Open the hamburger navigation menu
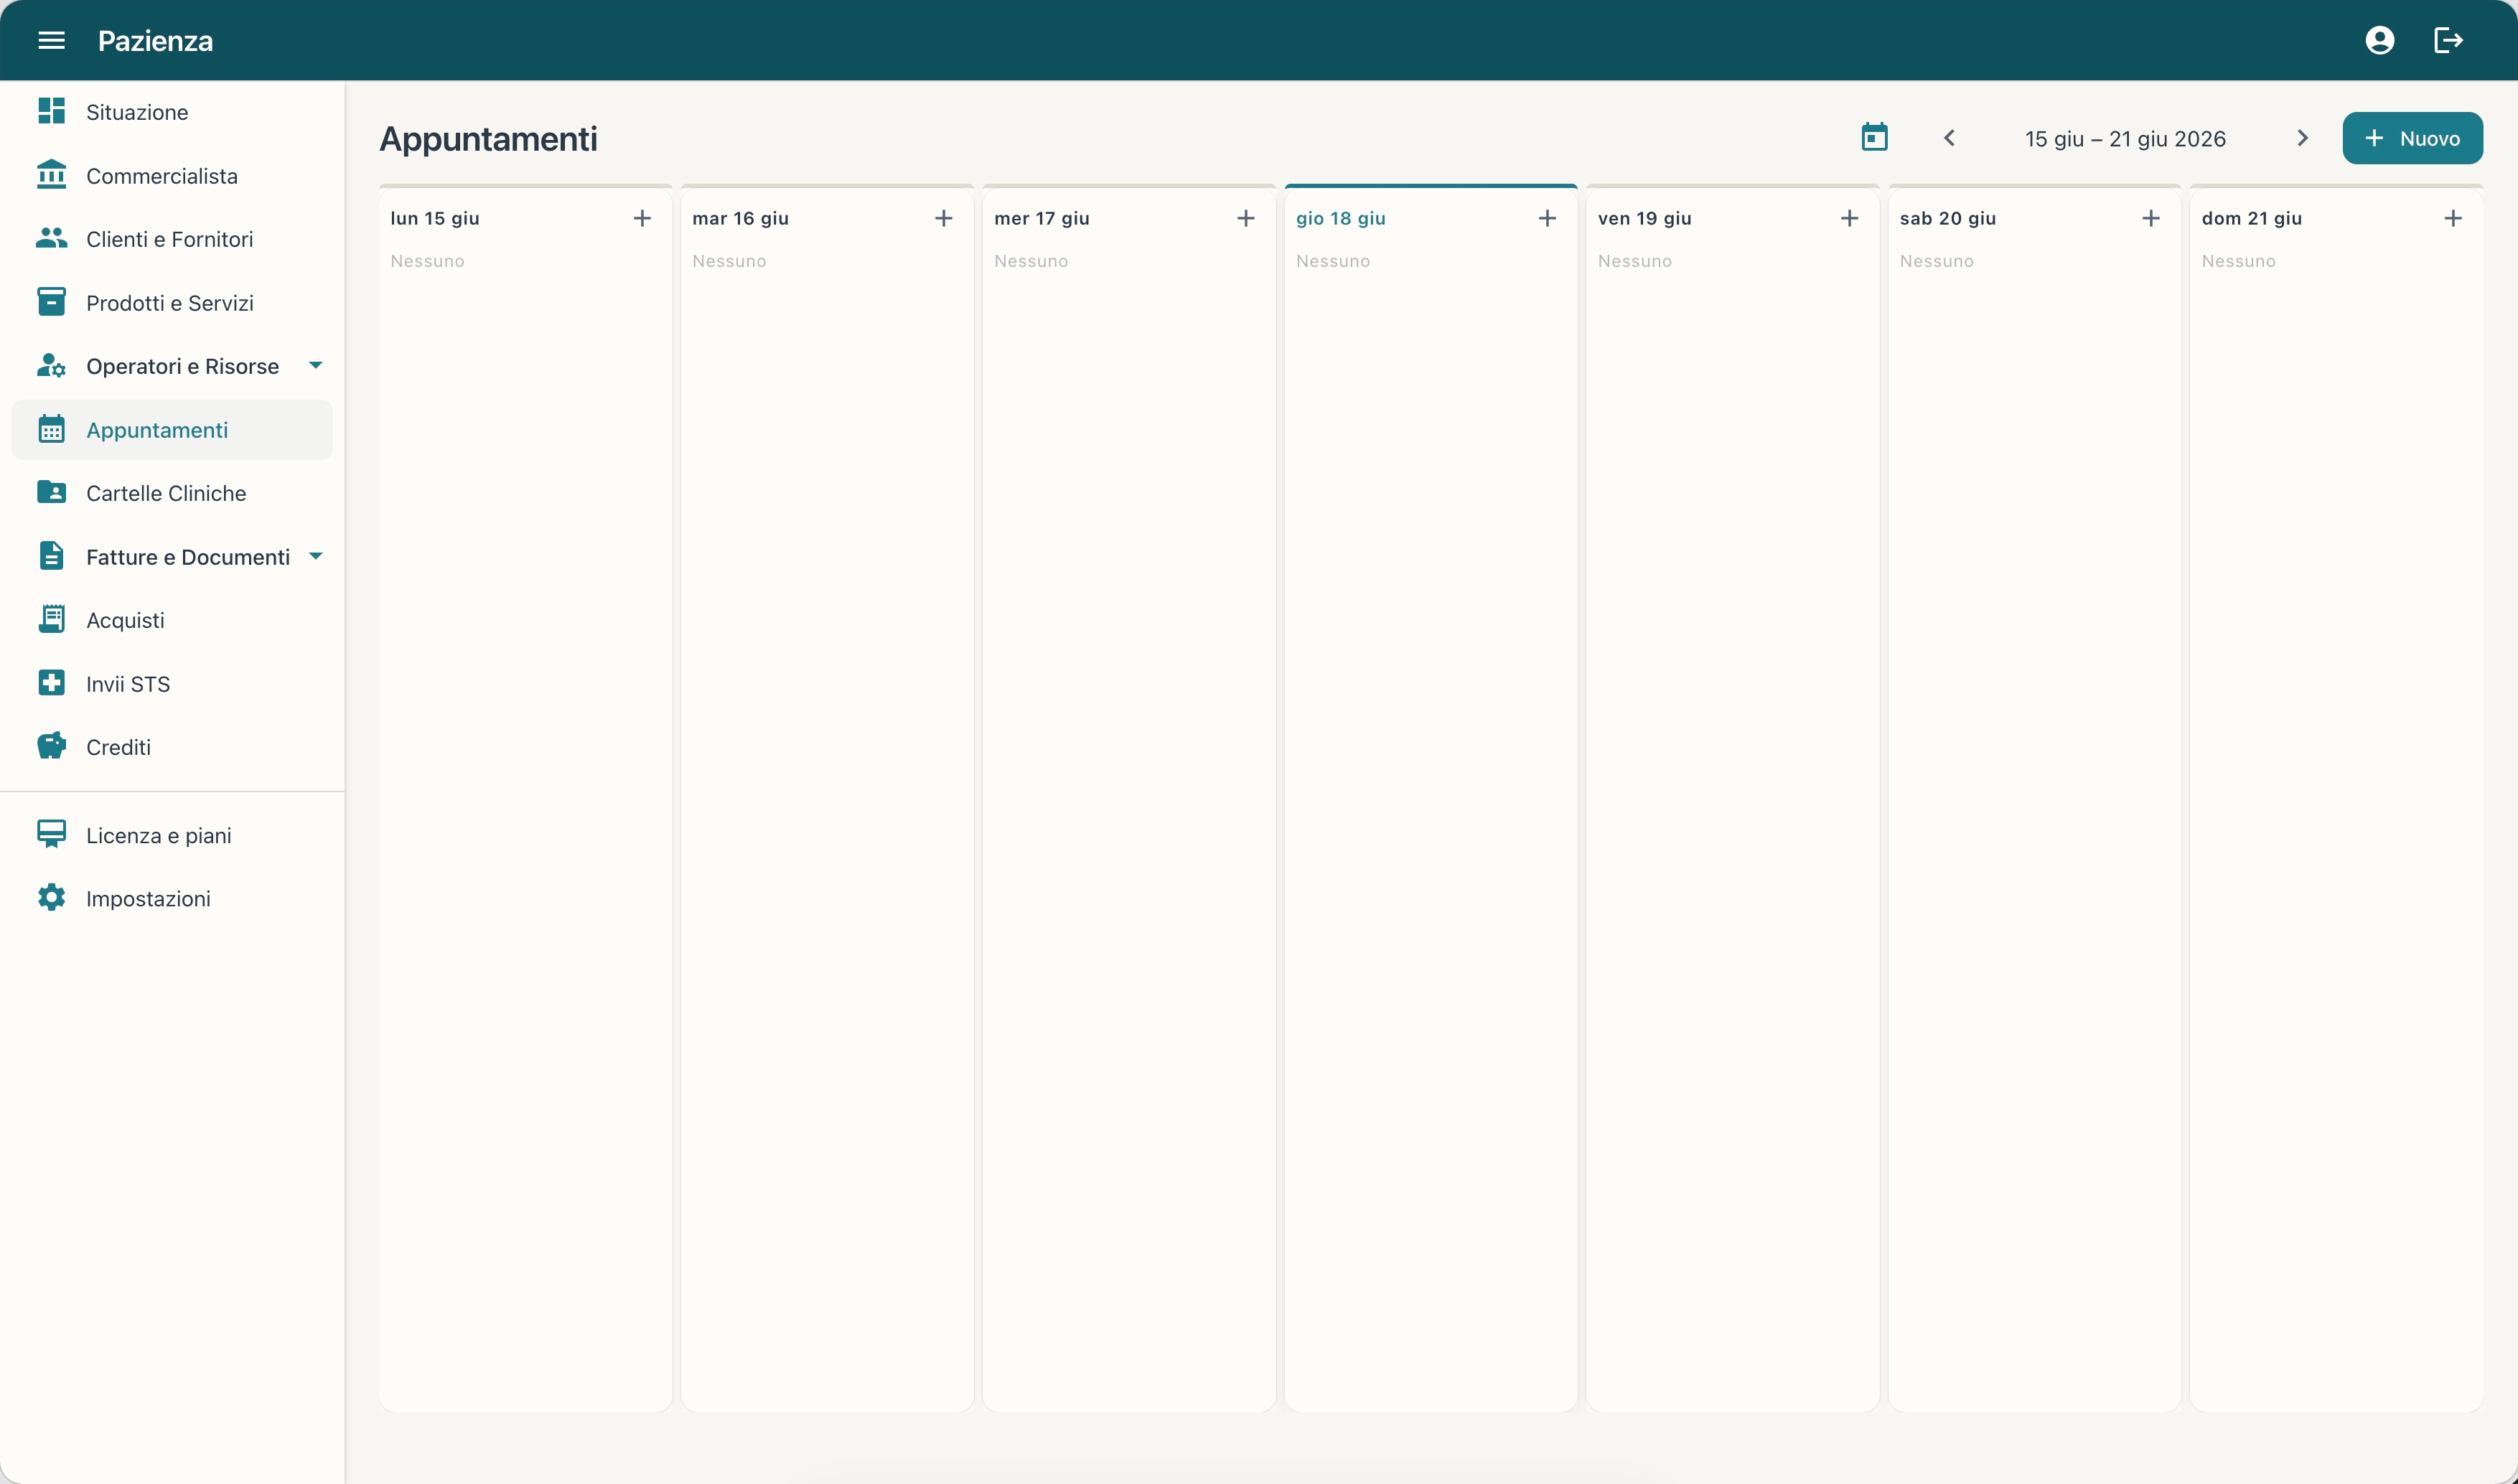The width and height of the screenshot is (2518, 1484). click(51, 40)
